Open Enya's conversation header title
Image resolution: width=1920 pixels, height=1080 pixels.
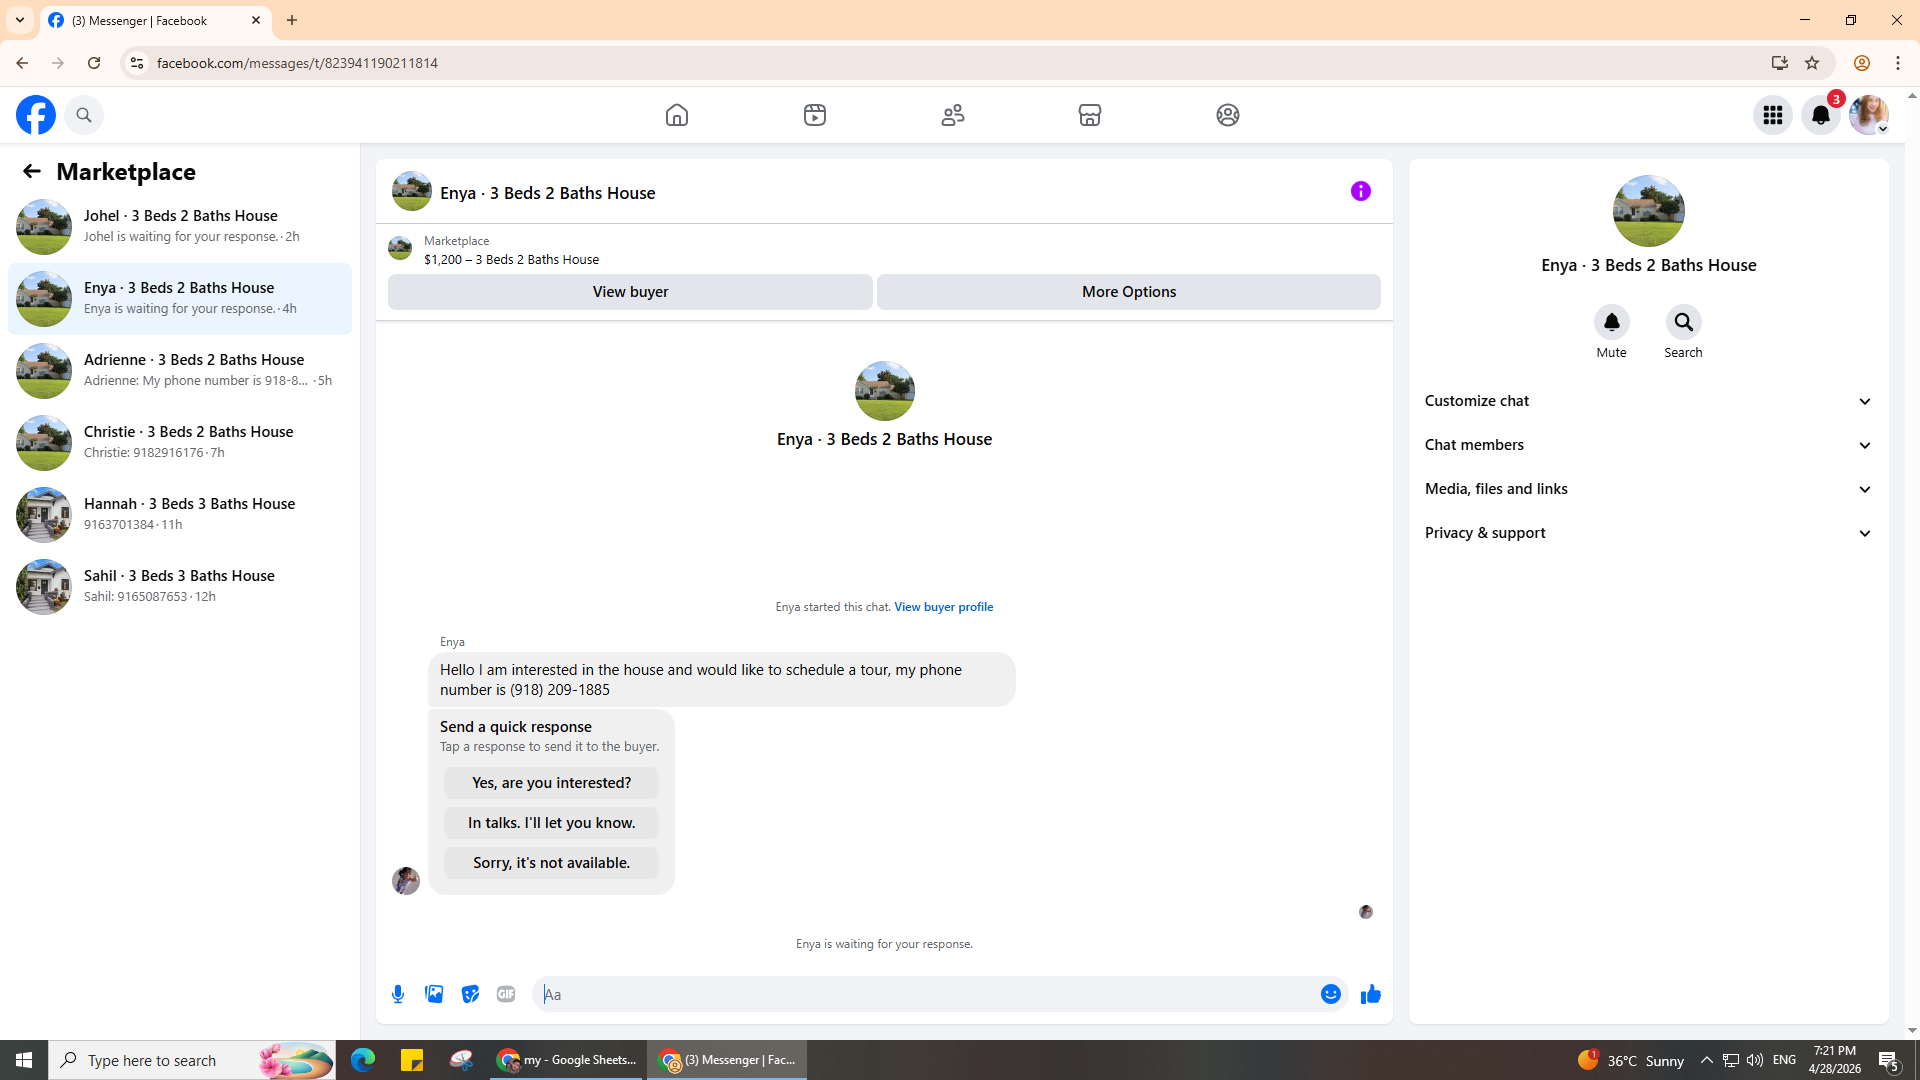(547, 193)
